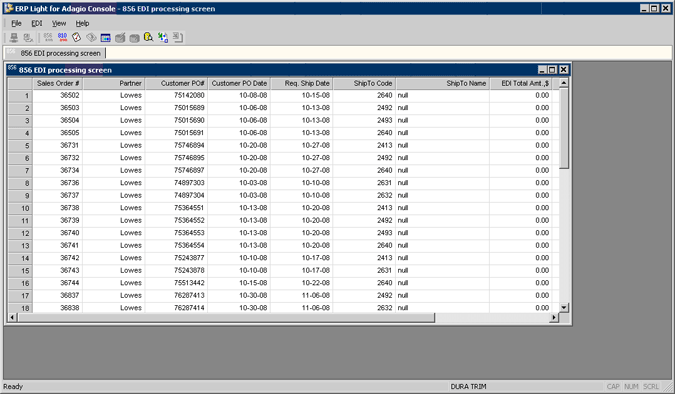Image resolution: width=675 pixels, height=394 pixels.
Task: Select row header number 10
Action: coord(20,208)
